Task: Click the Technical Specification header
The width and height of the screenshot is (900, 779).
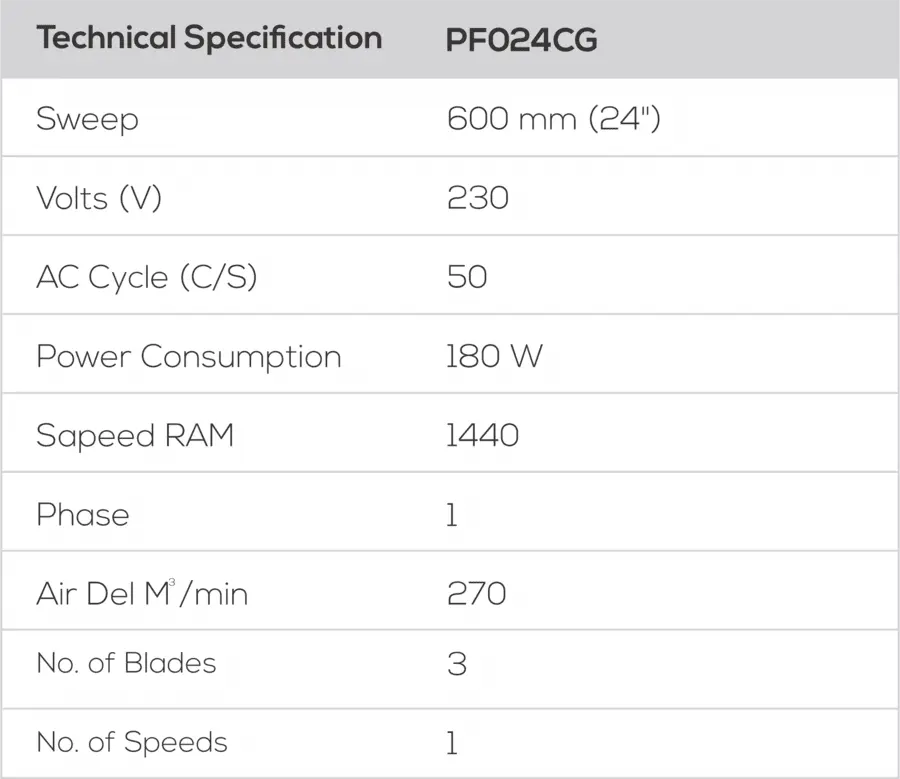Action: pos(210,38)
